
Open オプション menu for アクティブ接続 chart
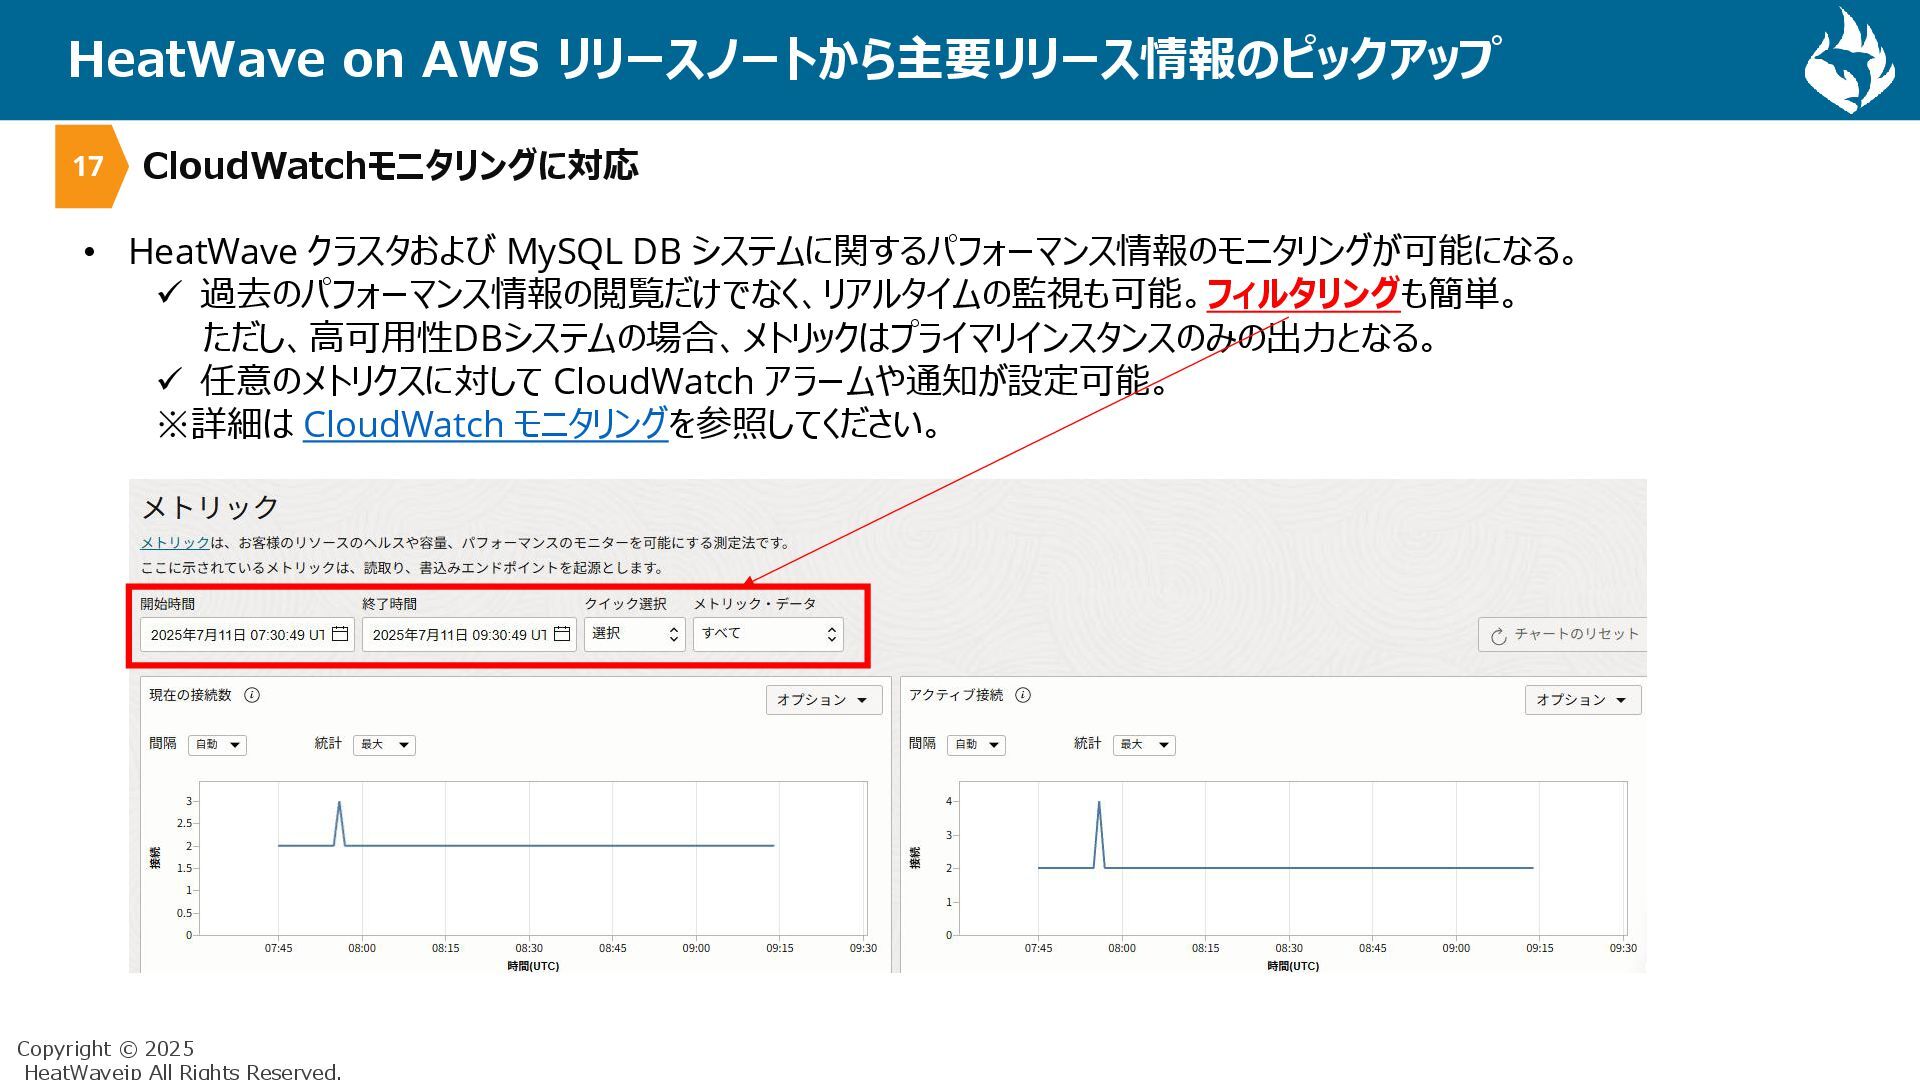pos(1583,700)
